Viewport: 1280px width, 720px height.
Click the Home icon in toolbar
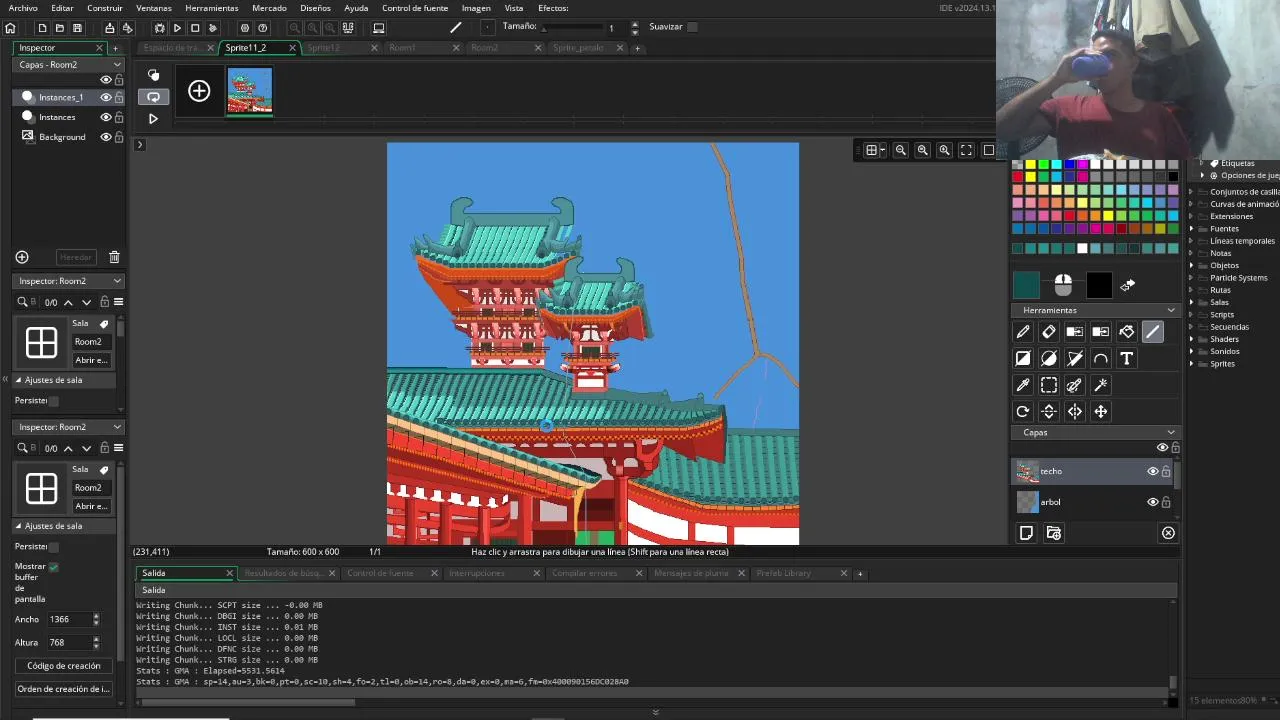(10, 28)
